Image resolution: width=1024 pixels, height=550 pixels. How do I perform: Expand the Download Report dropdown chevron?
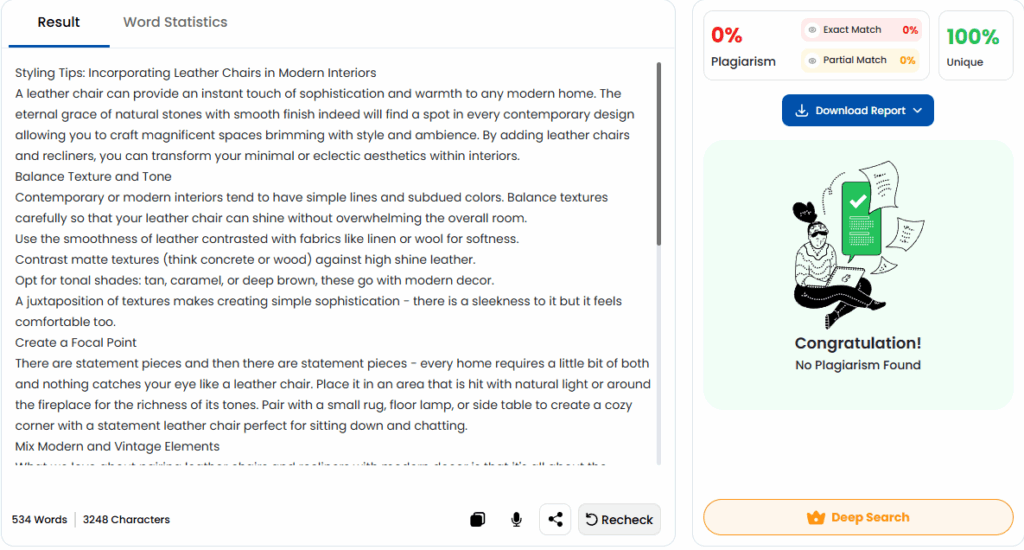tap(918, 111)
